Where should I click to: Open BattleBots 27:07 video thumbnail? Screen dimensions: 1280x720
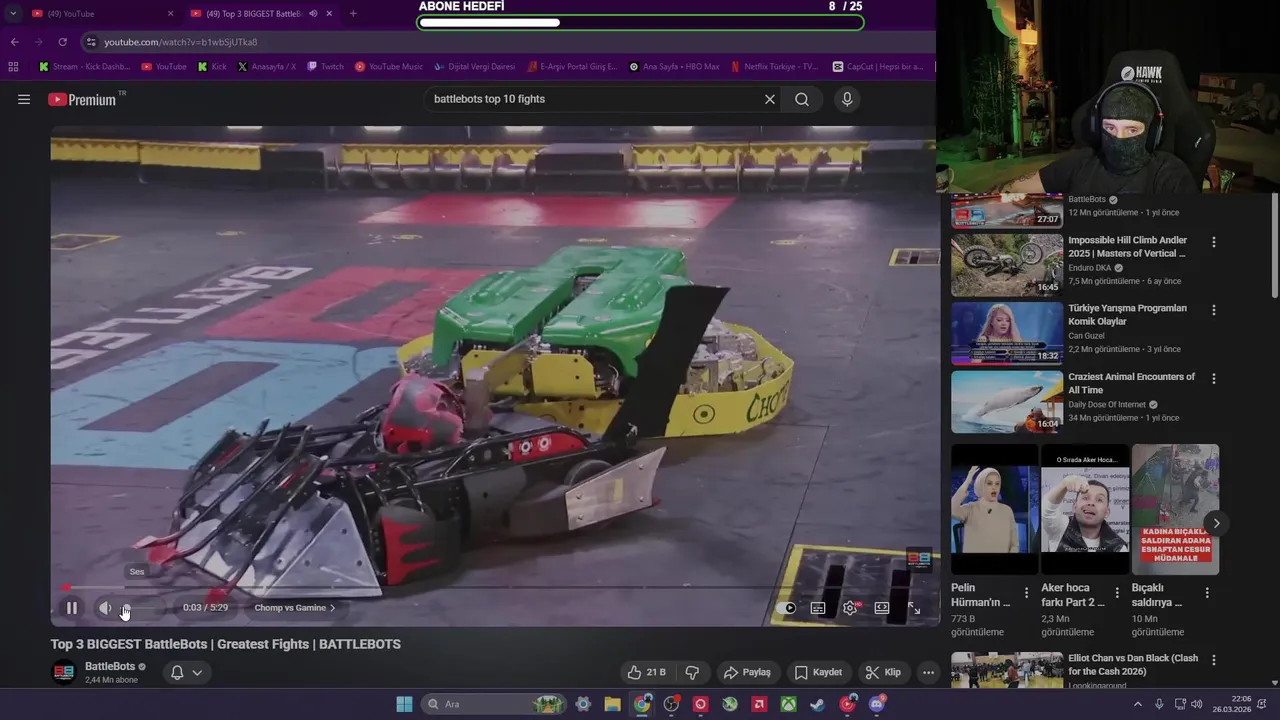tap(1007, 210)
